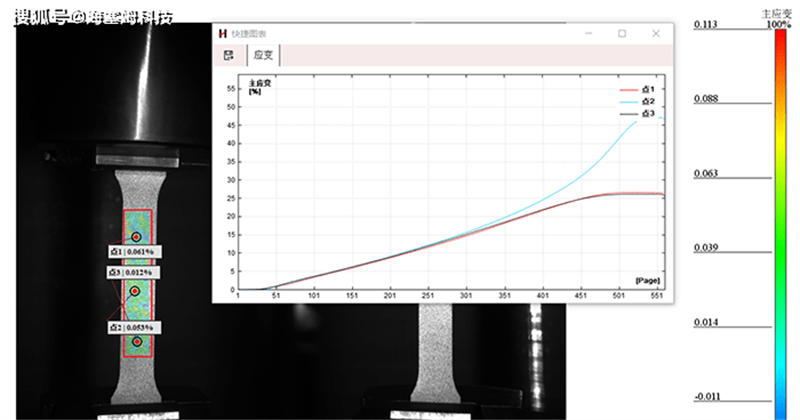Select the middle measurement point marker on specimen
This screenshot has height=420, width=800.
click(x=135, y=291)
